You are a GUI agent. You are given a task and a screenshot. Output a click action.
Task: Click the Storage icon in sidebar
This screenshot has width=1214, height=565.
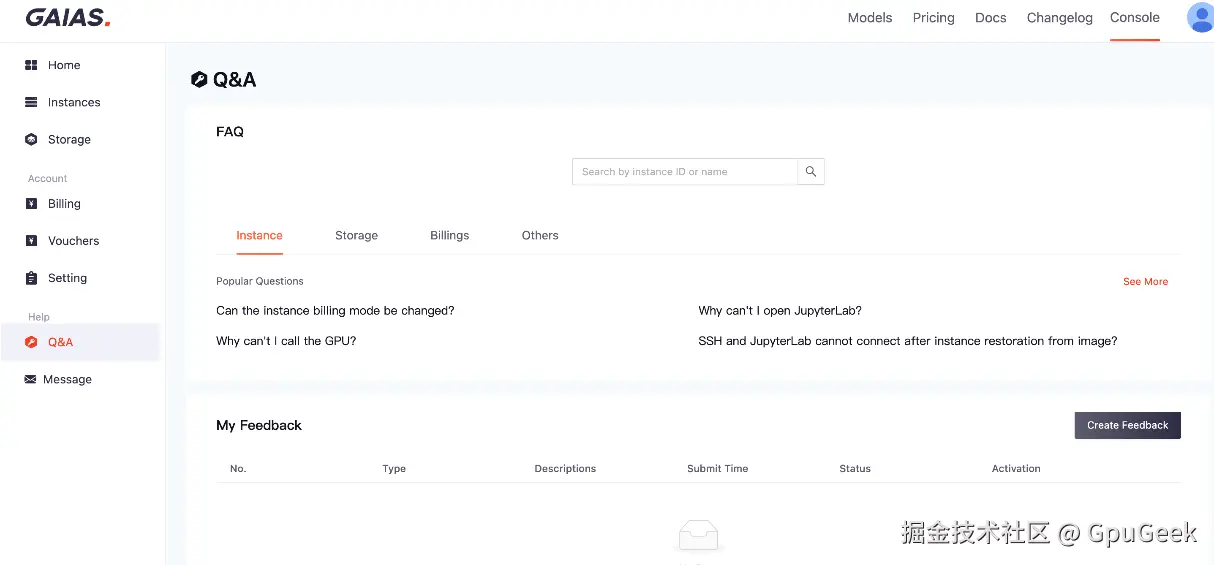(x=31, y=140)
